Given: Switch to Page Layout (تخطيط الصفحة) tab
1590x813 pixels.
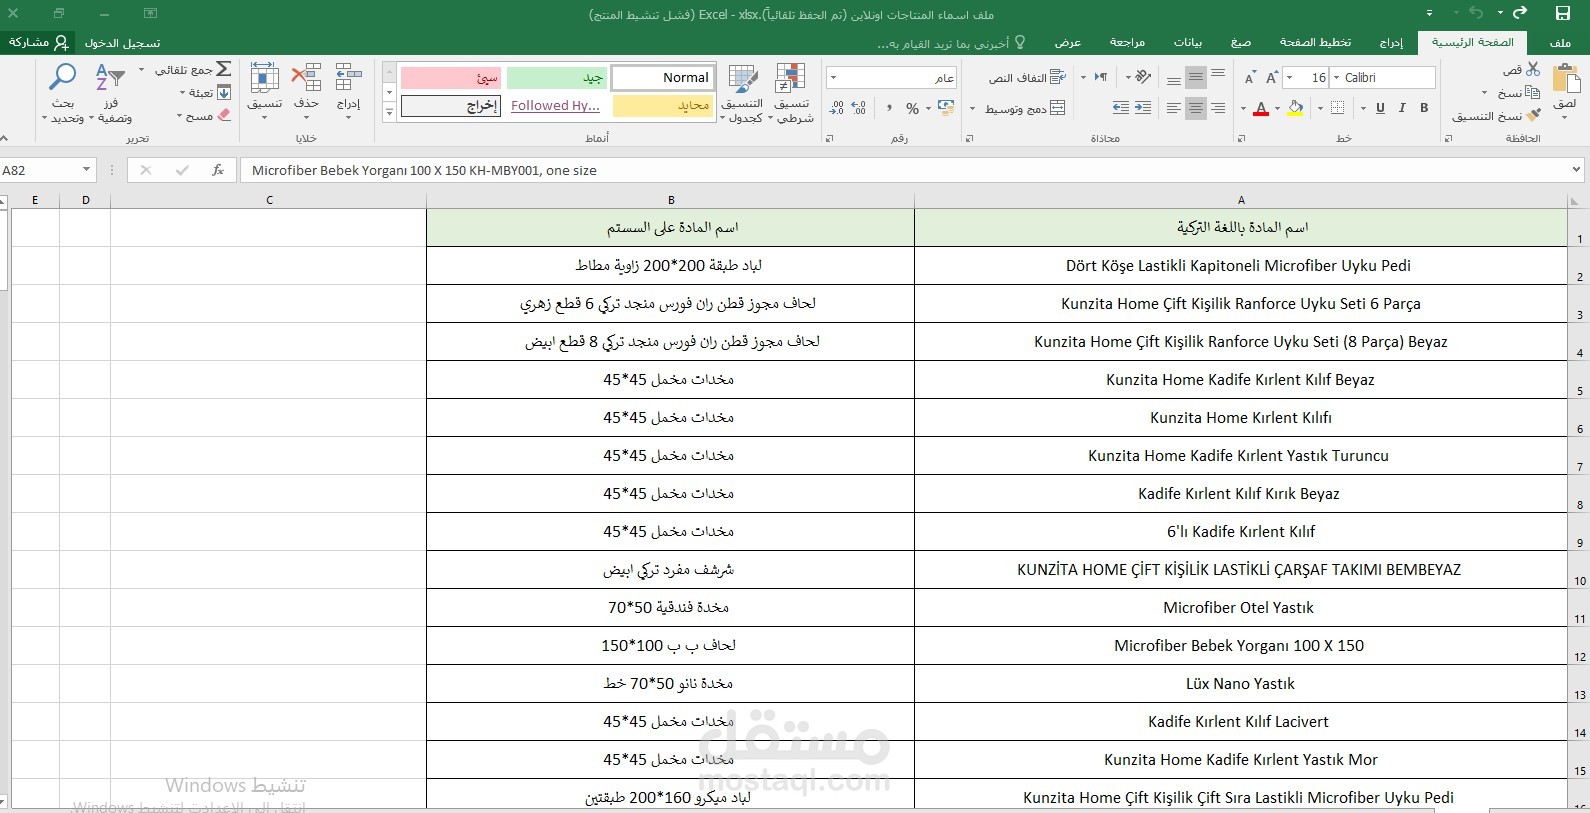Looking at the screenshot, I should pos(1315,43).
